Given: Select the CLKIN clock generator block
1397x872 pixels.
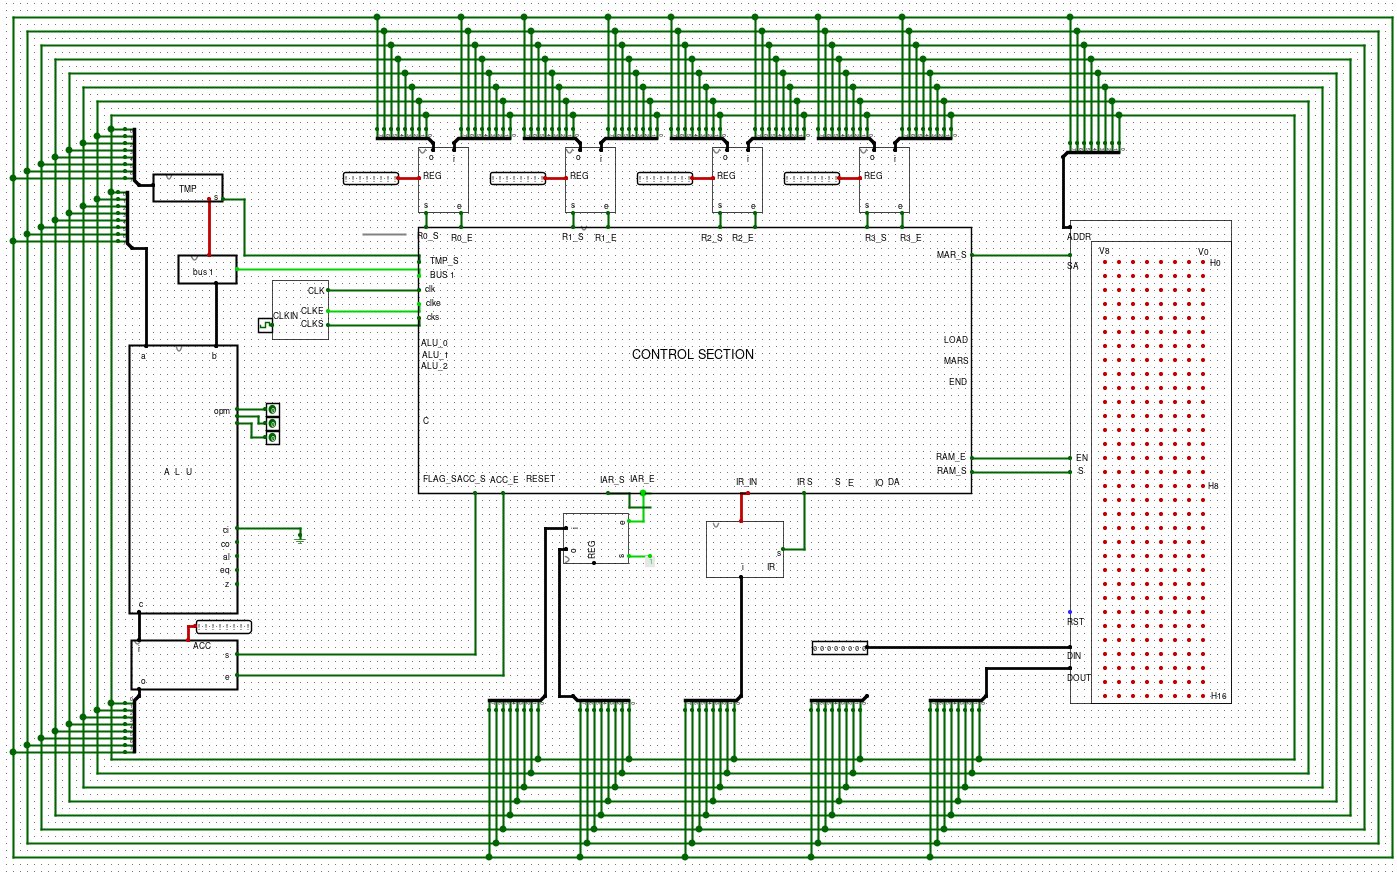Looking at the screenshot, I should click(300, 310).
